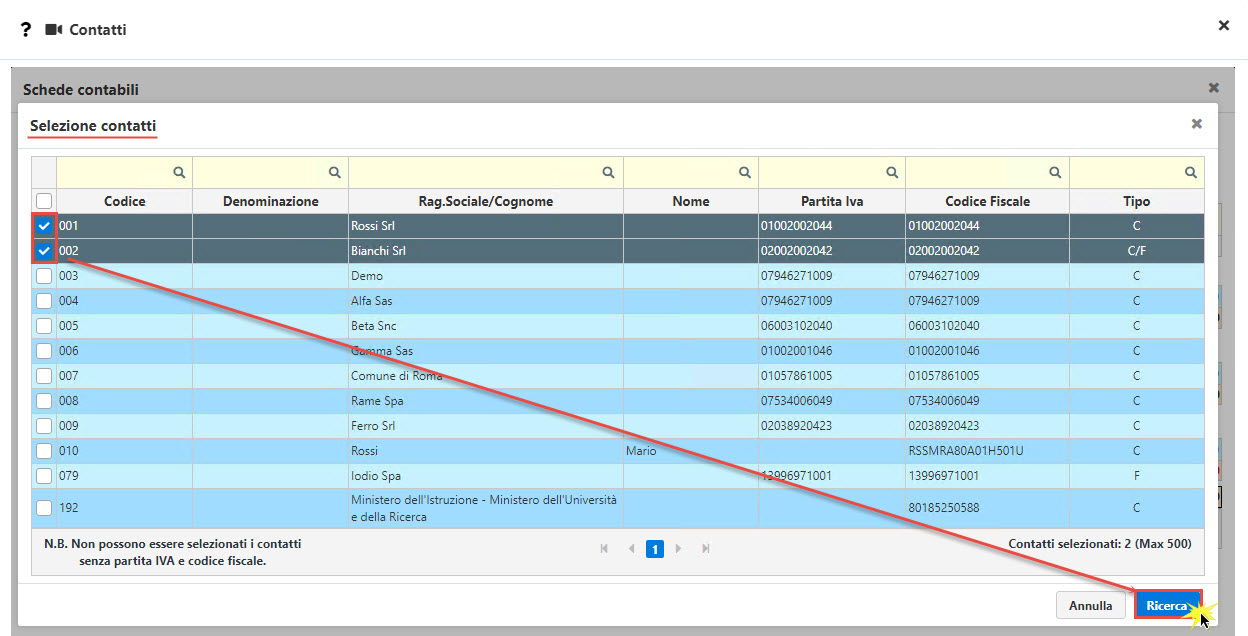Click the Annulla button
The width and height of the screenshot is (1248, 636).
tap(1090, 605)
